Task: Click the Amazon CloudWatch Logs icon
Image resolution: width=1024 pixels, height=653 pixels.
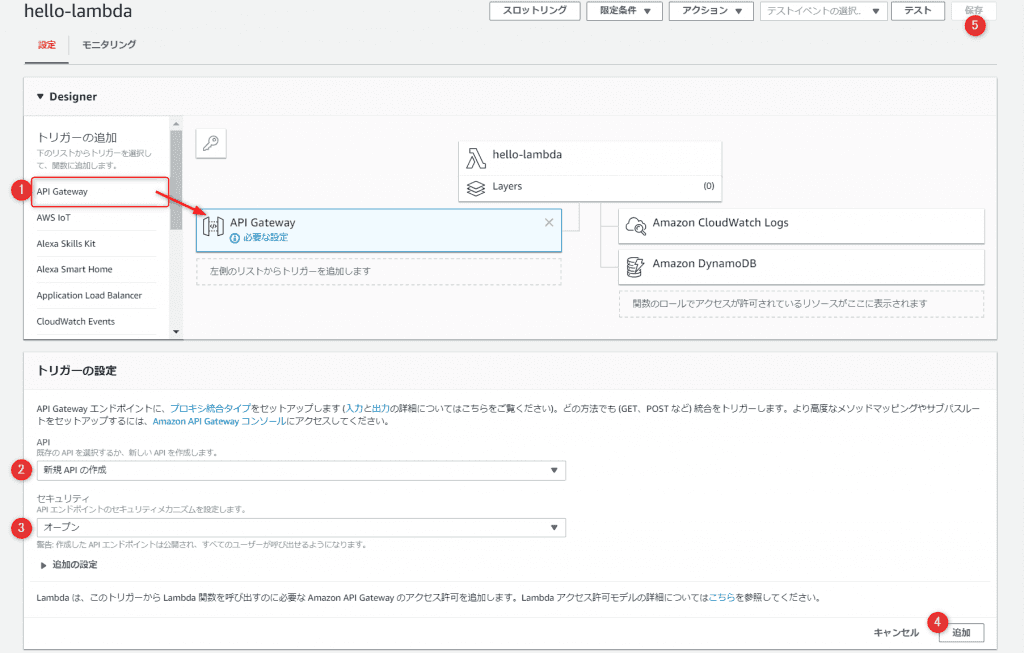Action: click(x=634, y=225)
